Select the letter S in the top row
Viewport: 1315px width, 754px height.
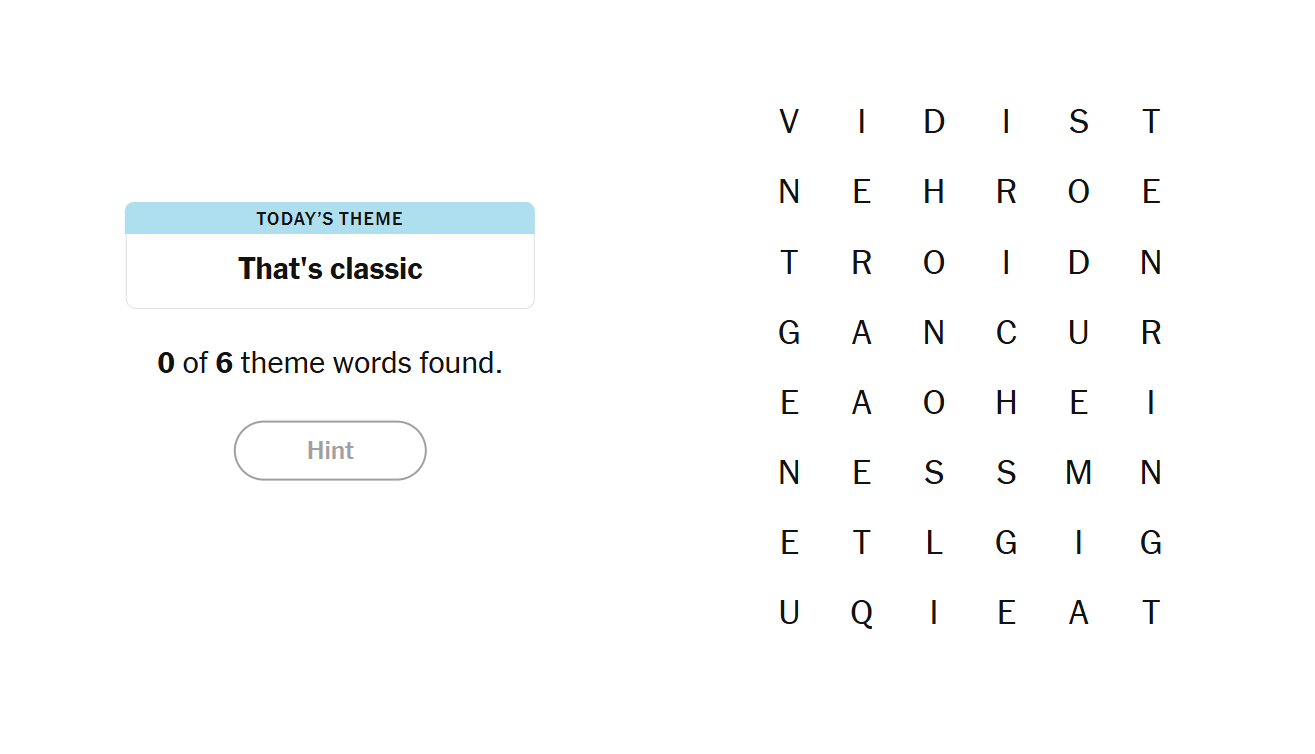point(1078,122)
